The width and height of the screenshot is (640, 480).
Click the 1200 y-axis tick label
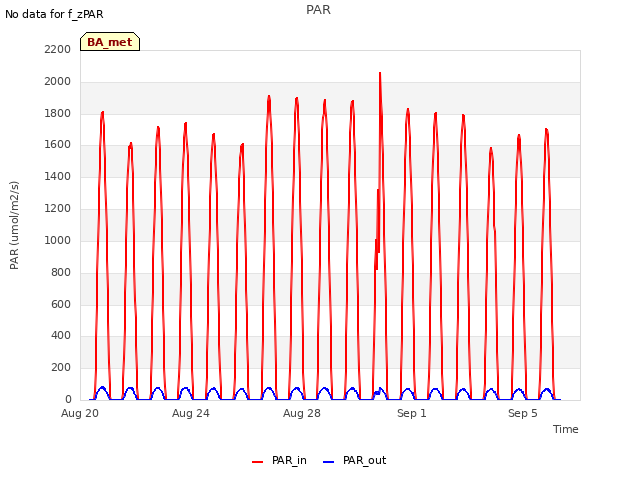[x=58, y=208]
